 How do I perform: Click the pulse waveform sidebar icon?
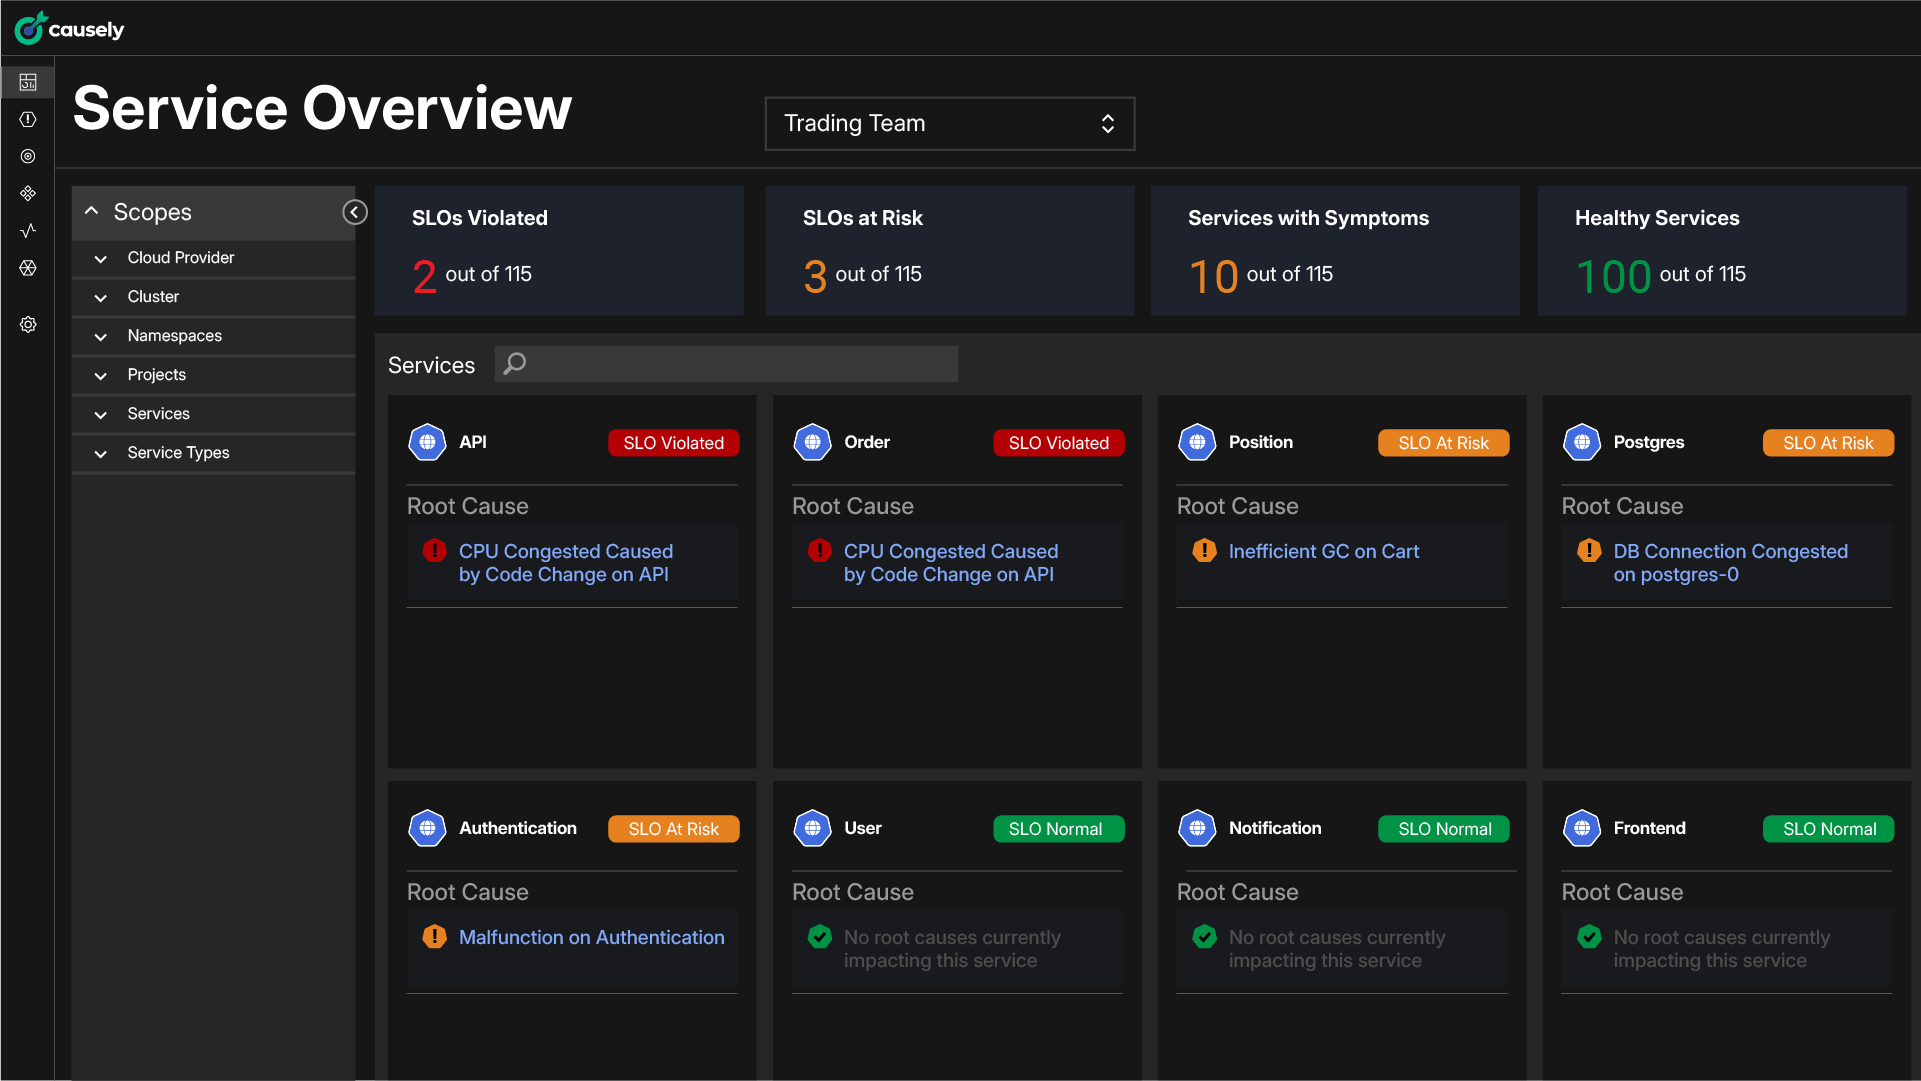click(28, 230)
